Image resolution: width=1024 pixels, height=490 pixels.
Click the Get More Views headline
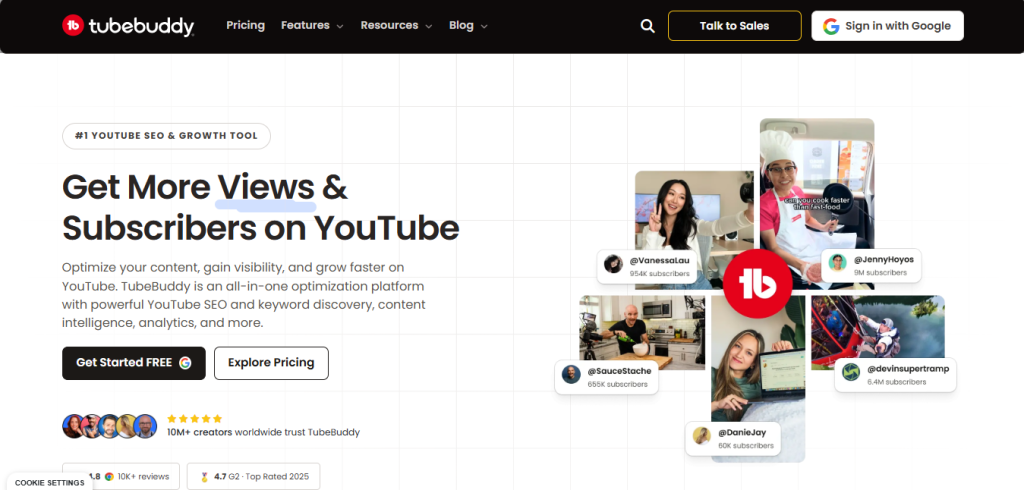point(261,208)
